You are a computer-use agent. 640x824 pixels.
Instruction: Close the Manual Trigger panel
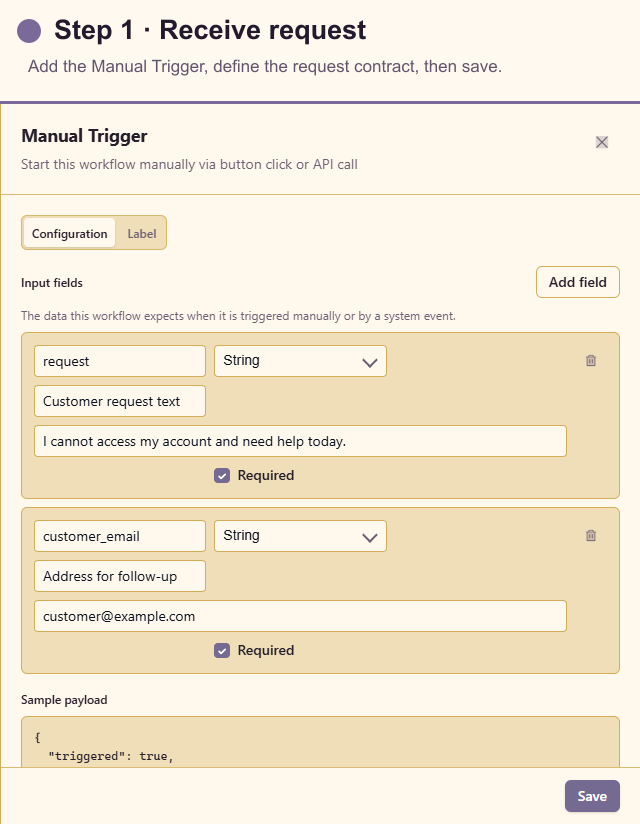(602, 142)
